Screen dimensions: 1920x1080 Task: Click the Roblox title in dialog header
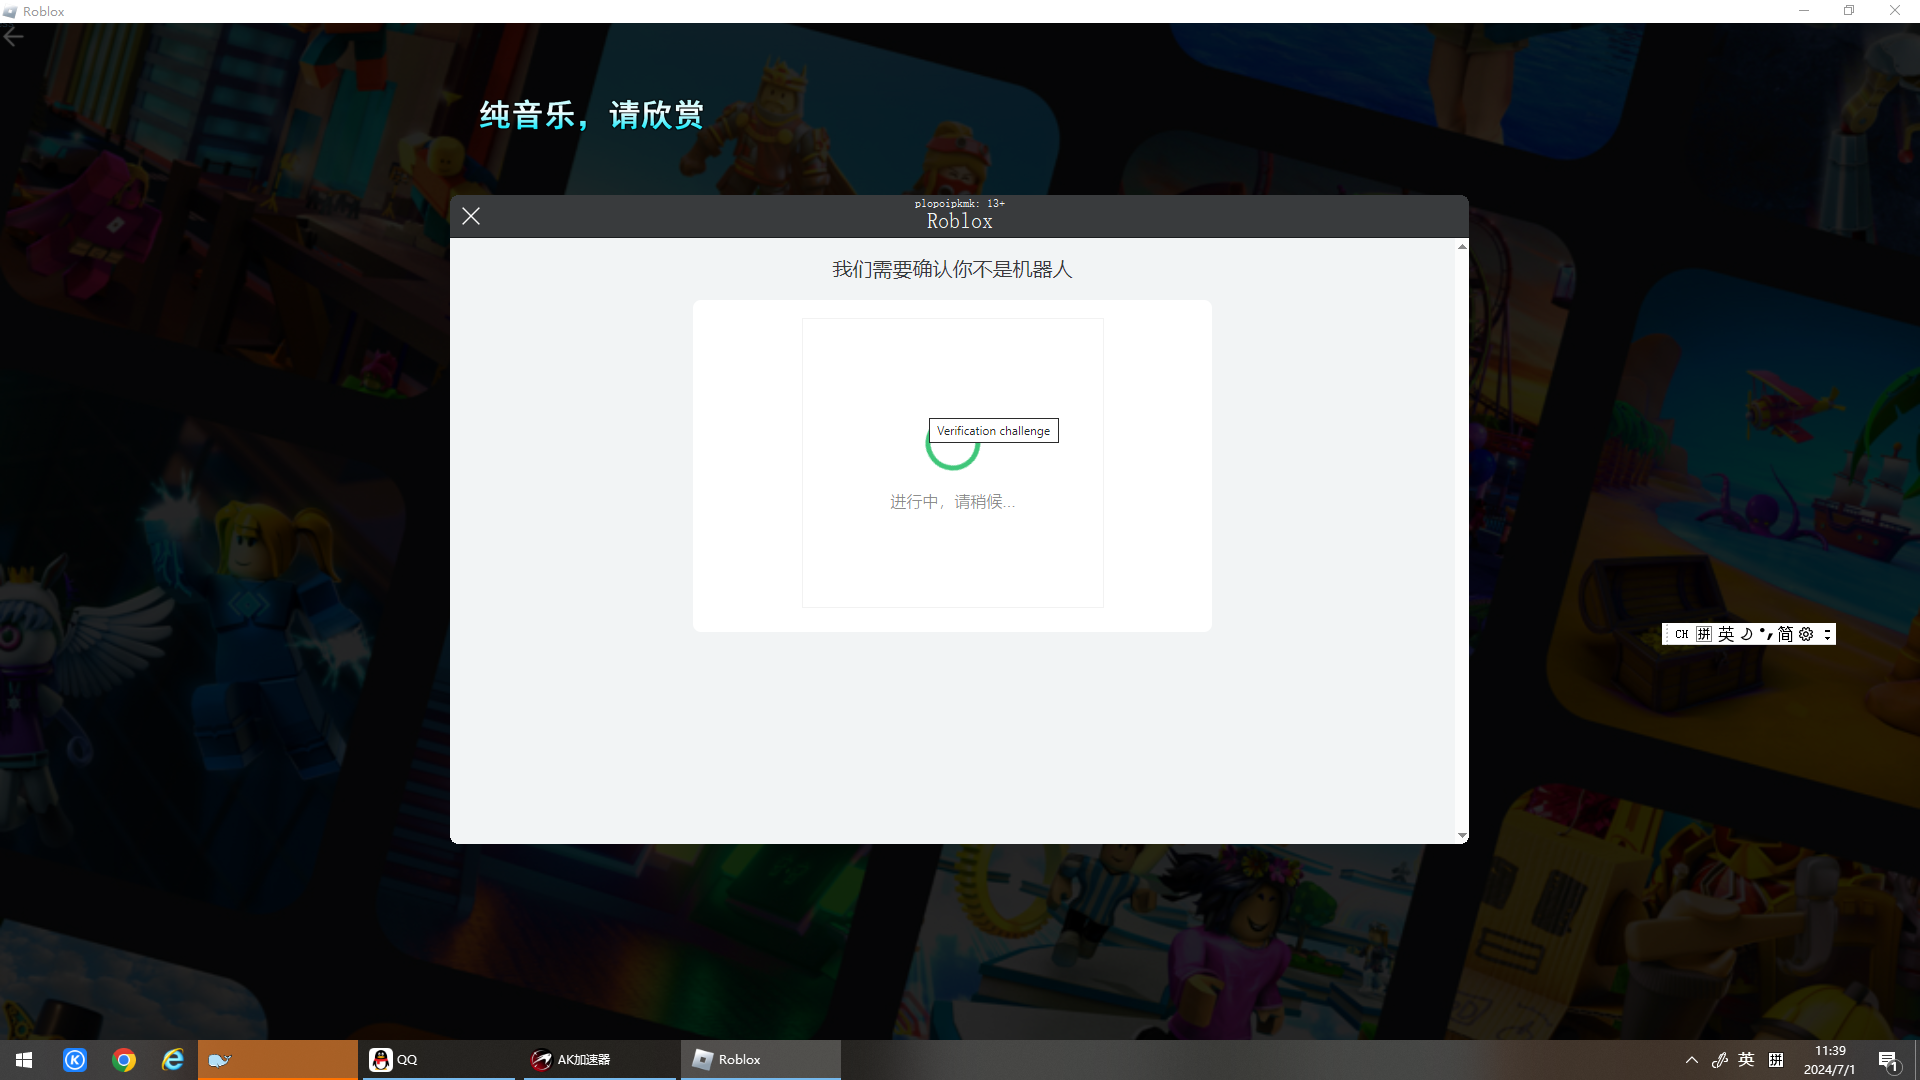click(959, 222)
